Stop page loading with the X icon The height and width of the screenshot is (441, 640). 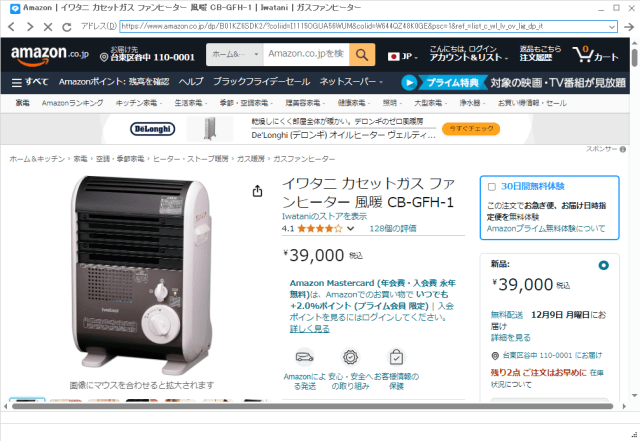click(48, 27)
